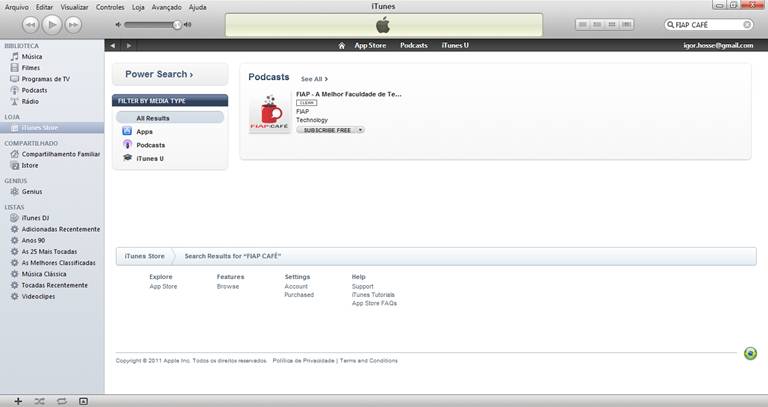768x407 pixels.
Task: Open Power Search
Action: tap(169, 74)
